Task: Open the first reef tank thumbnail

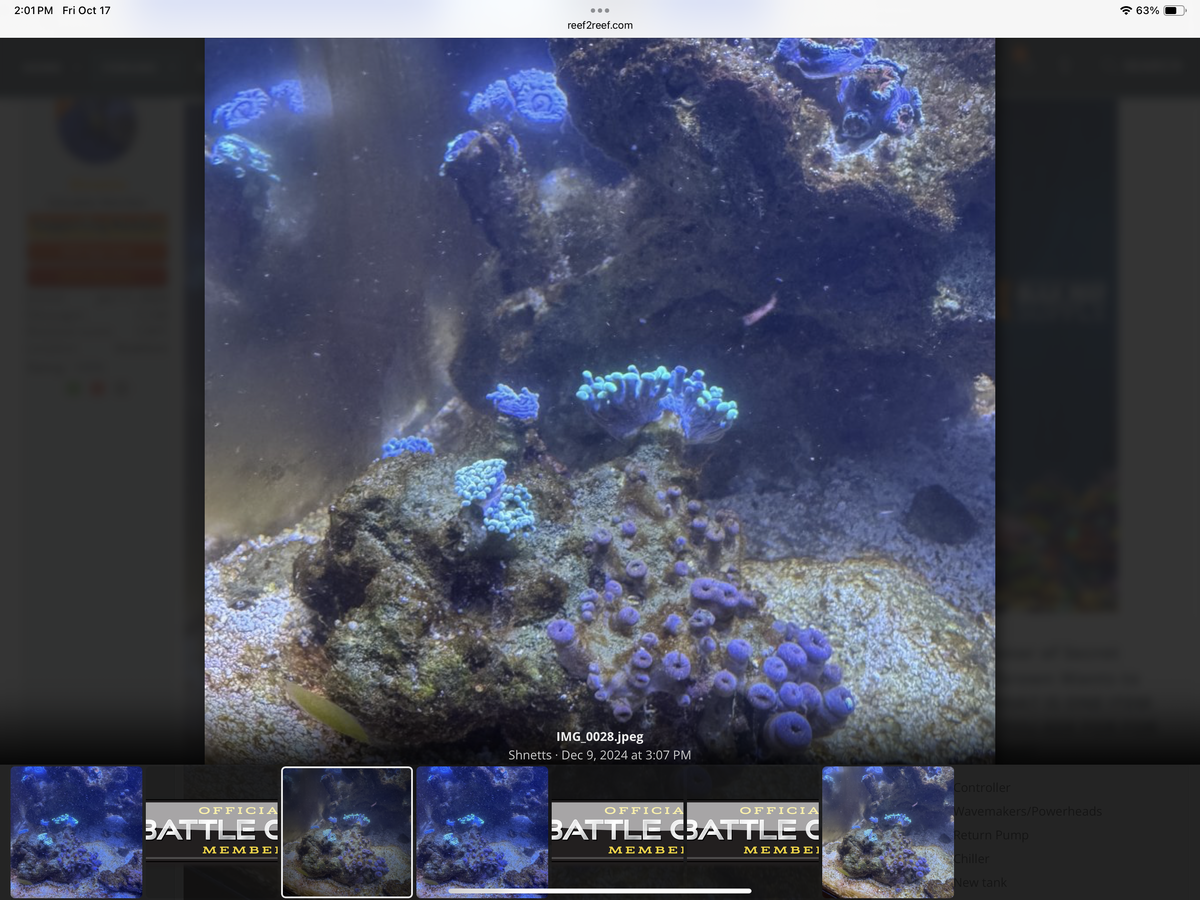Action: [x=76, y=832]
